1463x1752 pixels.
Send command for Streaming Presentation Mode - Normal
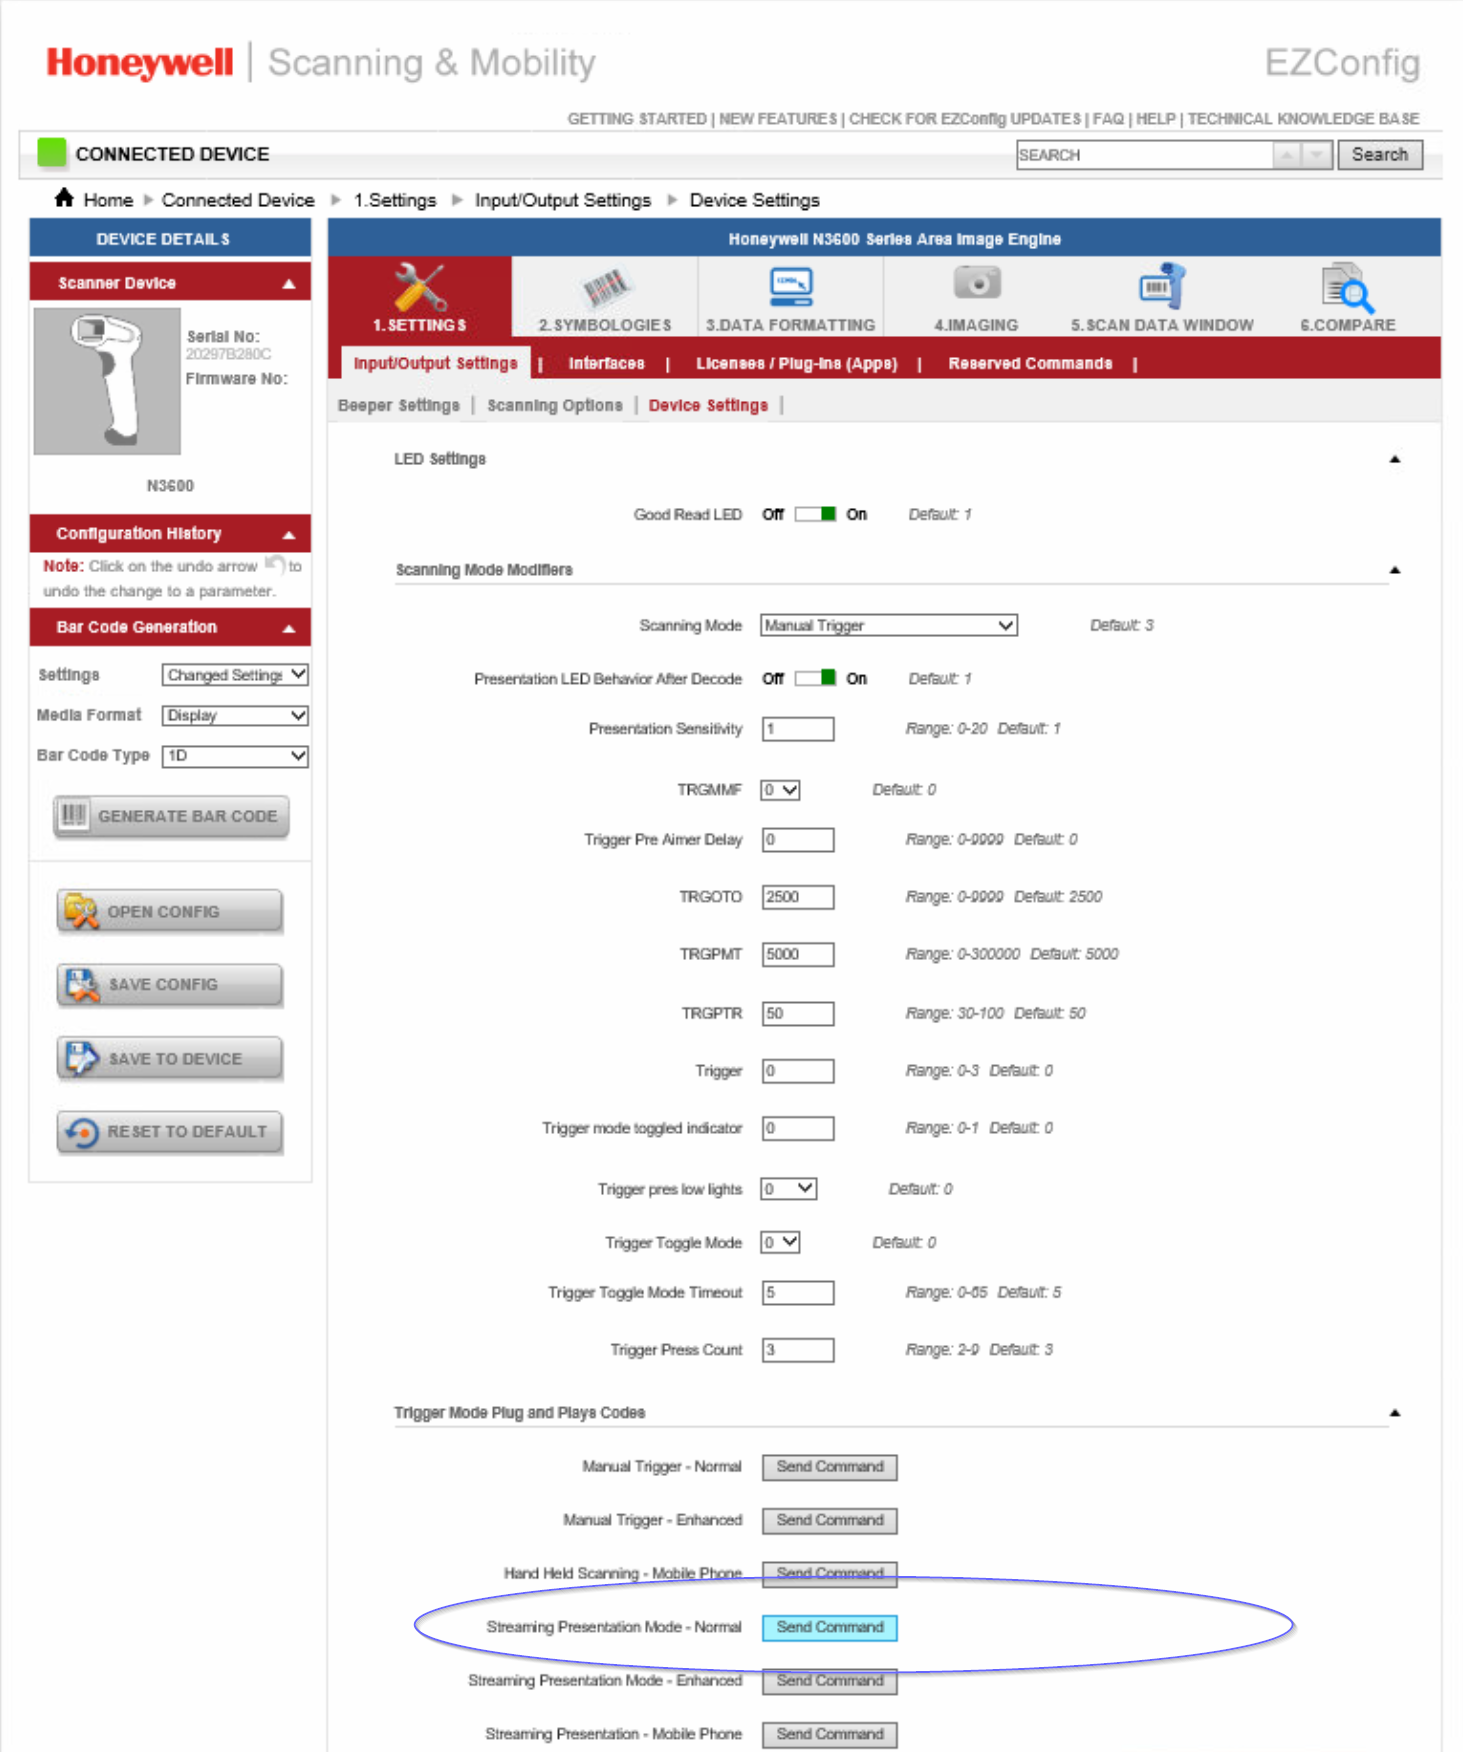point(829,1627)
